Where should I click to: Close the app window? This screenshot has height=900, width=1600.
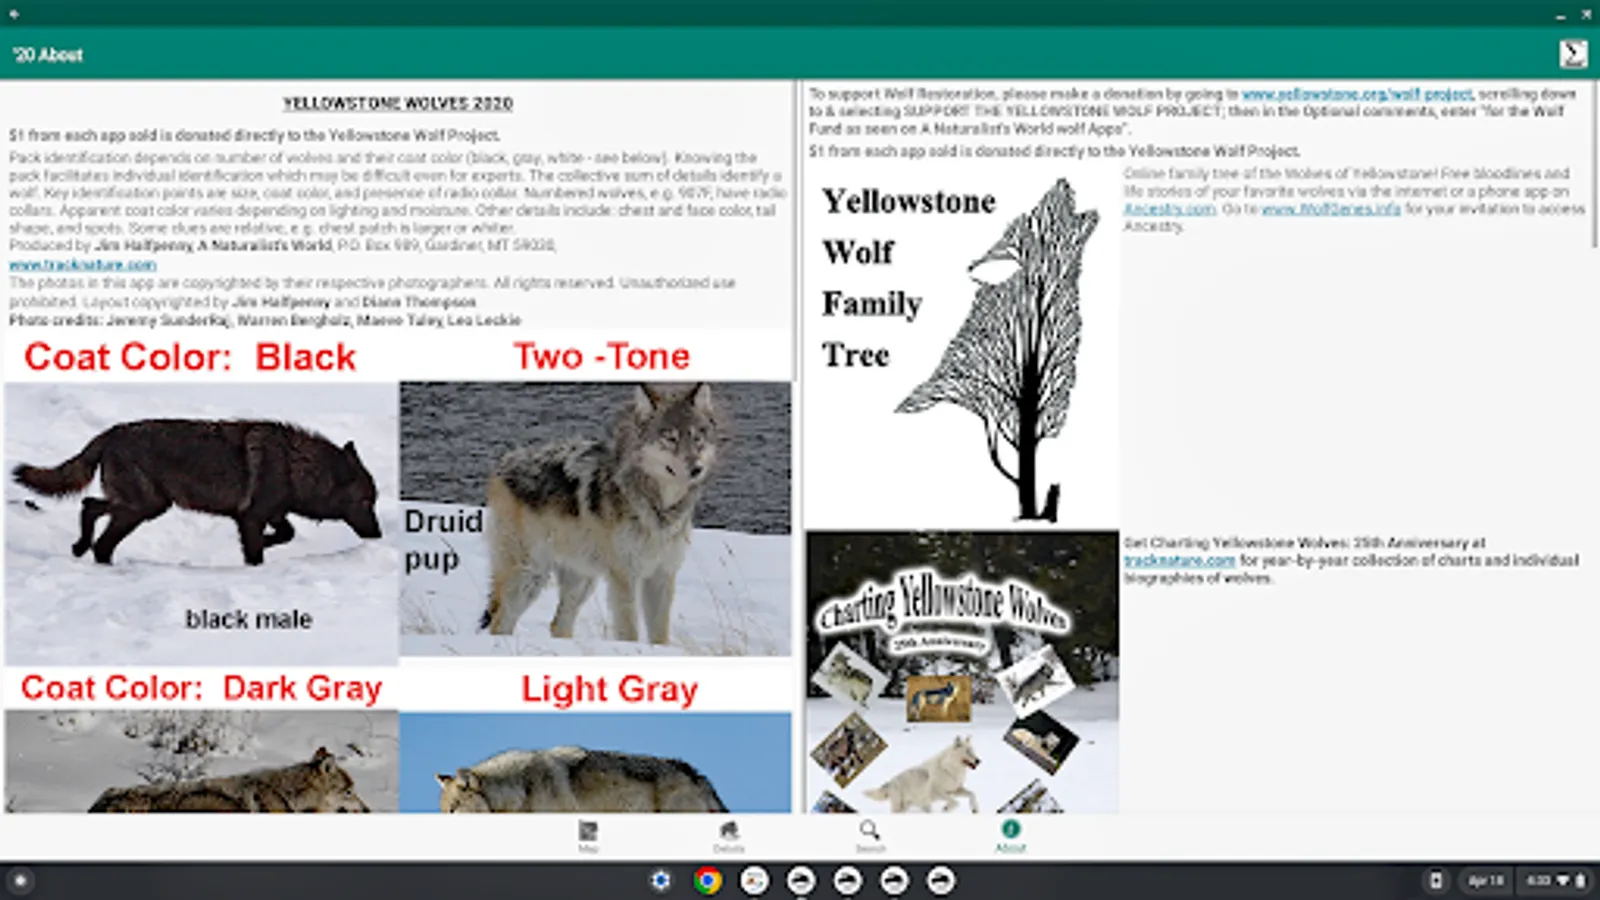pos(1586,15)
